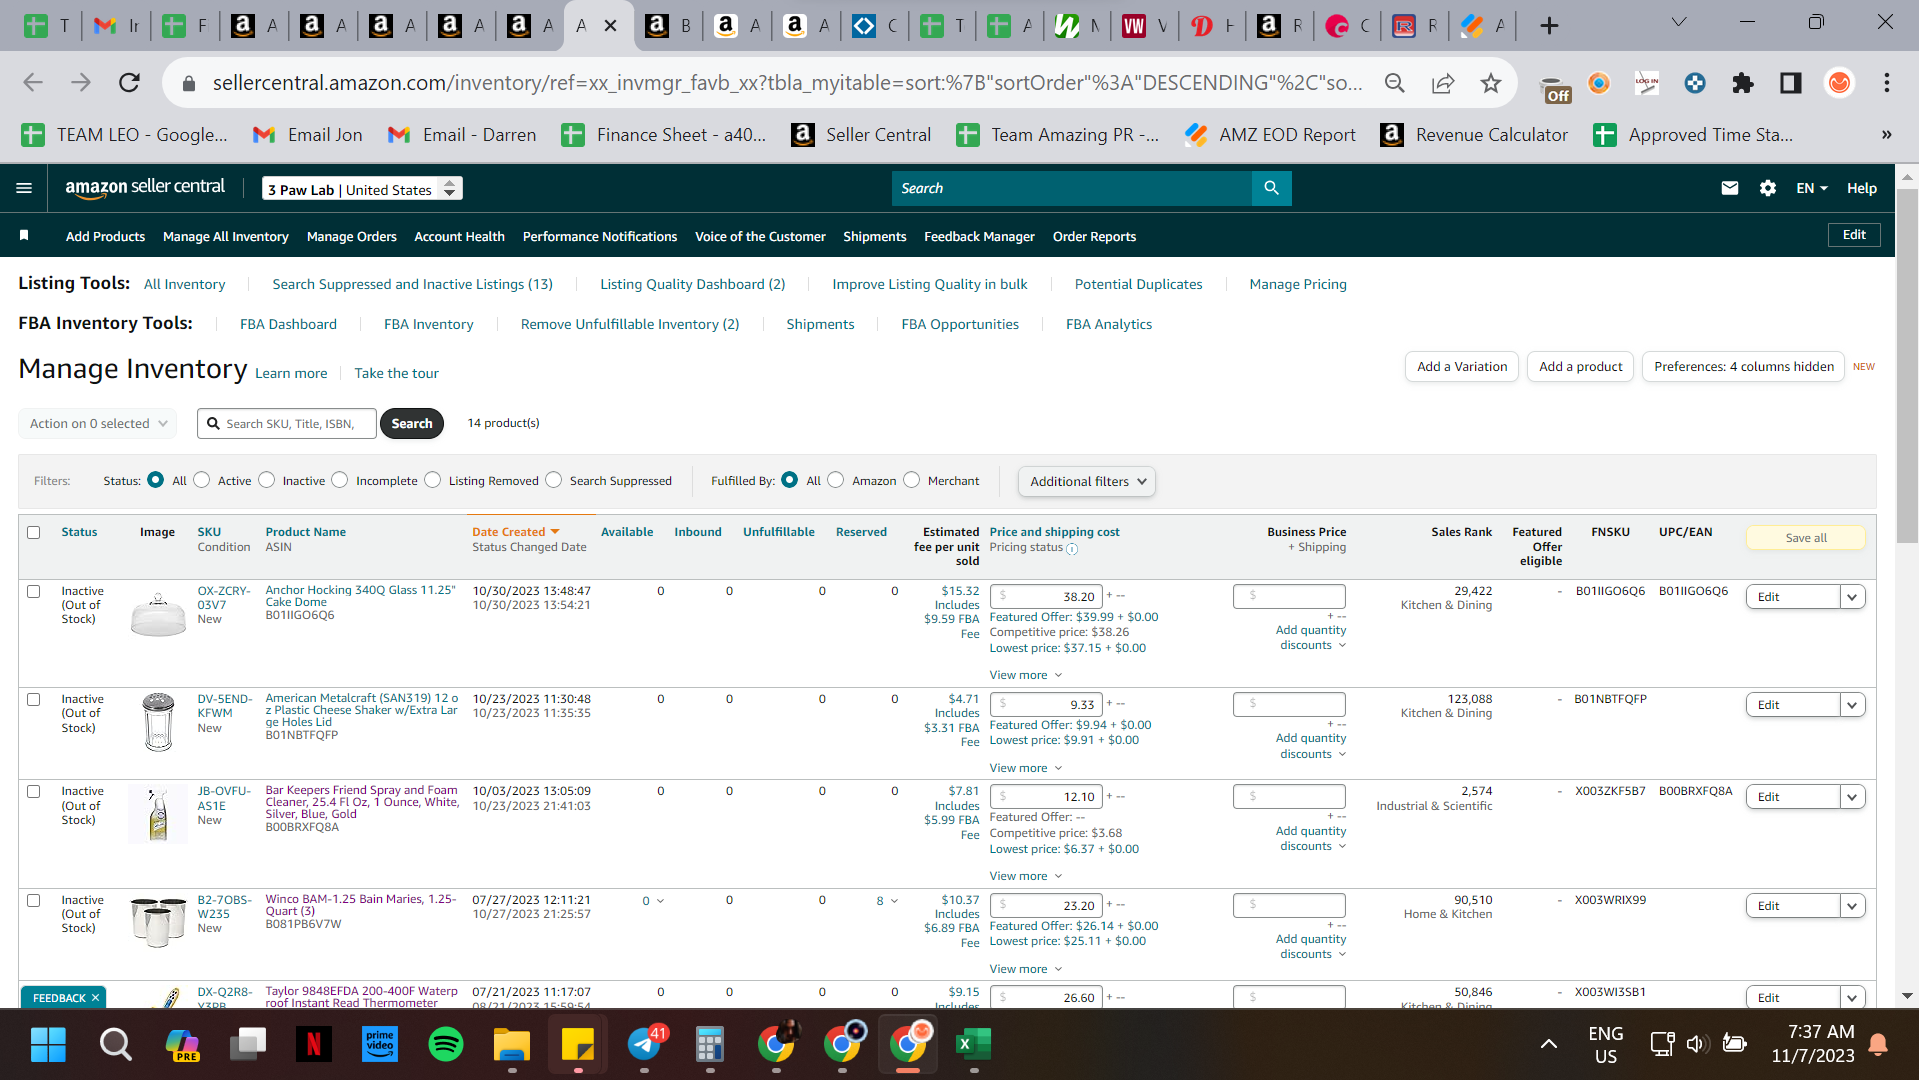Open Excel from the taskbar
Screen dimensions: 1919x1080
point(972,1045)
